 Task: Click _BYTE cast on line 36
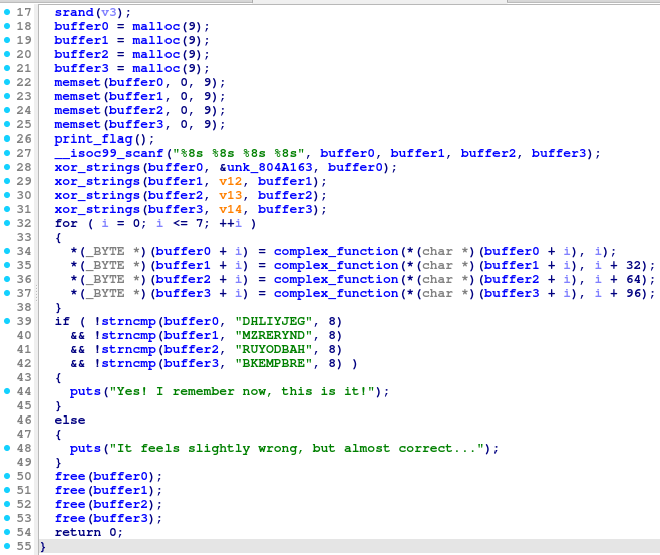[x=105, y=279]
